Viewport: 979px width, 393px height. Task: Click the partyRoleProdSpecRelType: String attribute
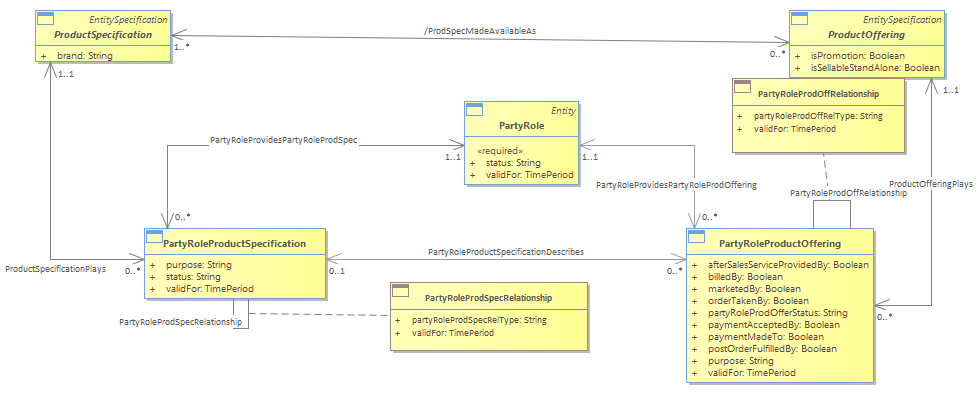479,320
